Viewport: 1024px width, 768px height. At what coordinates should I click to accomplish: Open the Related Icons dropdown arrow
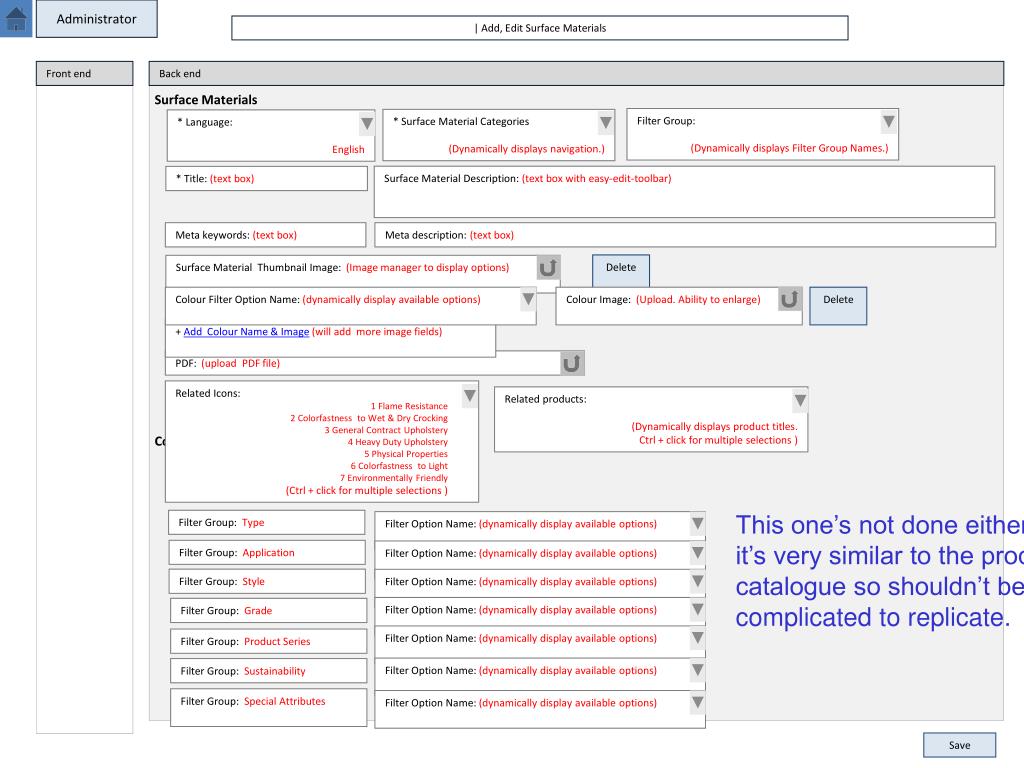(470, 396)
